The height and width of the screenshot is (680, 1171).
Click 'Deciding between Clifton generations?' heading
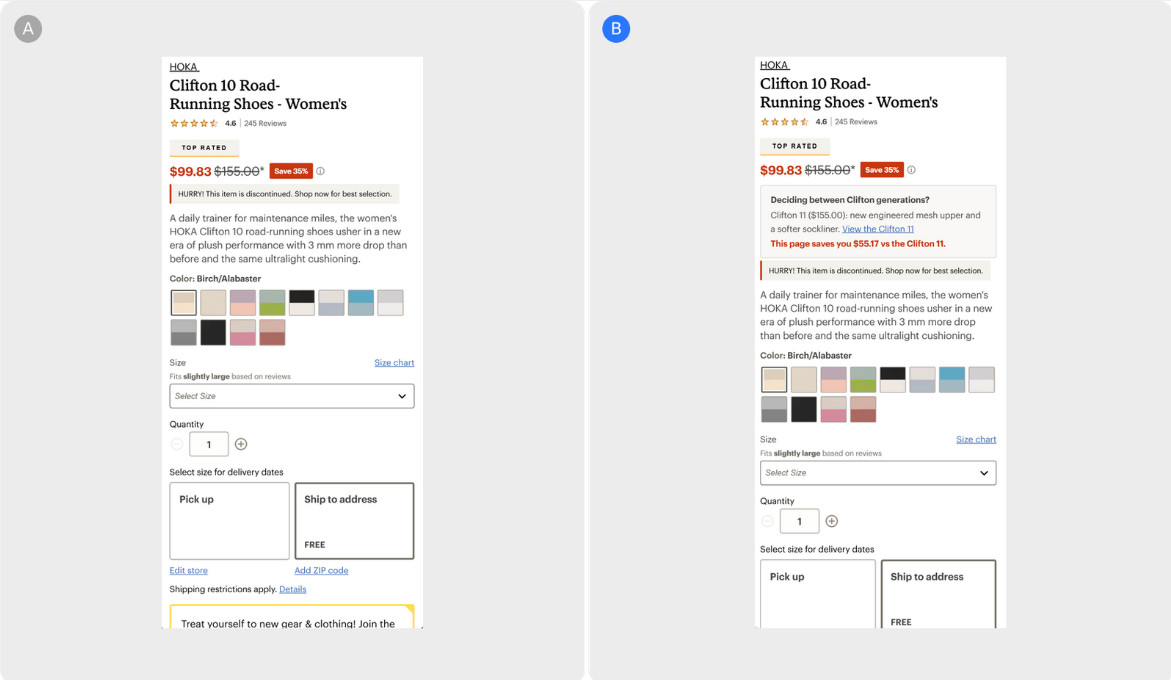click(x=850, y=200)
